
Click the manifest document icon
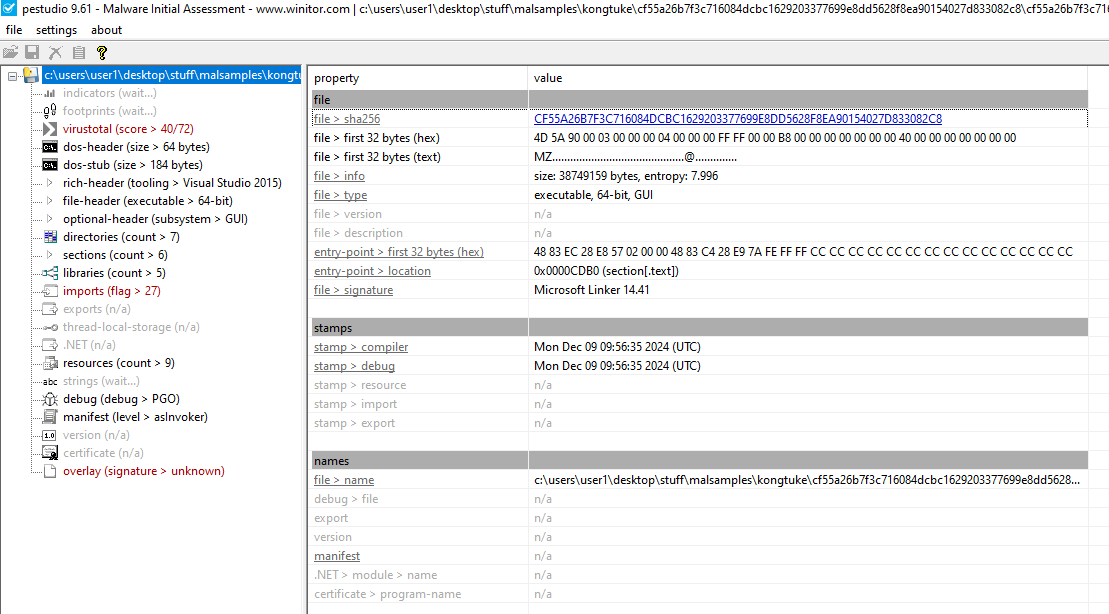pyautogui.click(x=50, y=417)
